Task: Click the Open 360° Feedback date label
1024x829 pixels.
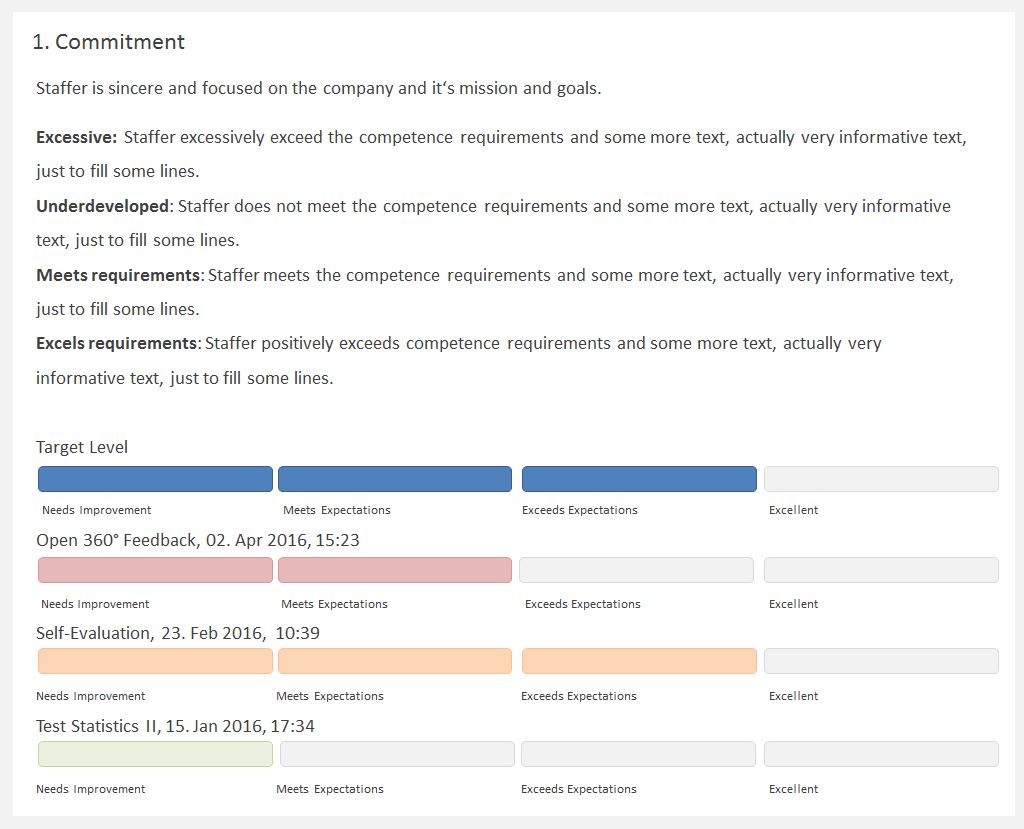Action: pyautogui.click(x=198, y=540)
